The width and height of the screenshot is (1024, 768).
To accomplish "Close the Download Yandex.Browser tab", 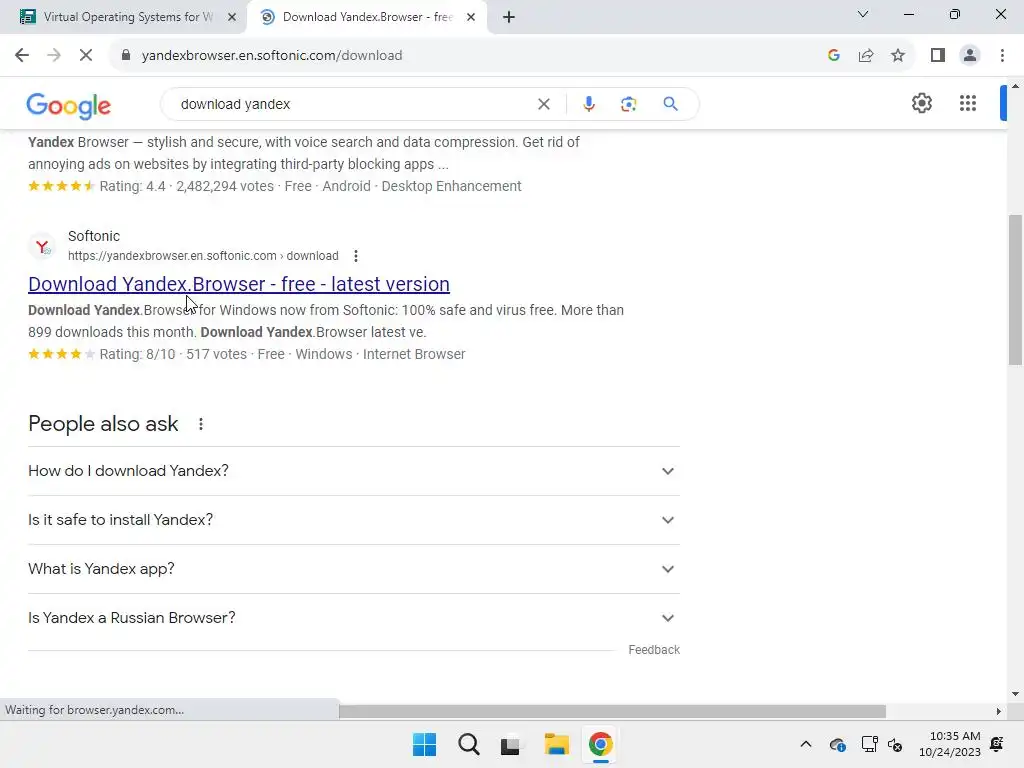I will [x=471, y=17].
